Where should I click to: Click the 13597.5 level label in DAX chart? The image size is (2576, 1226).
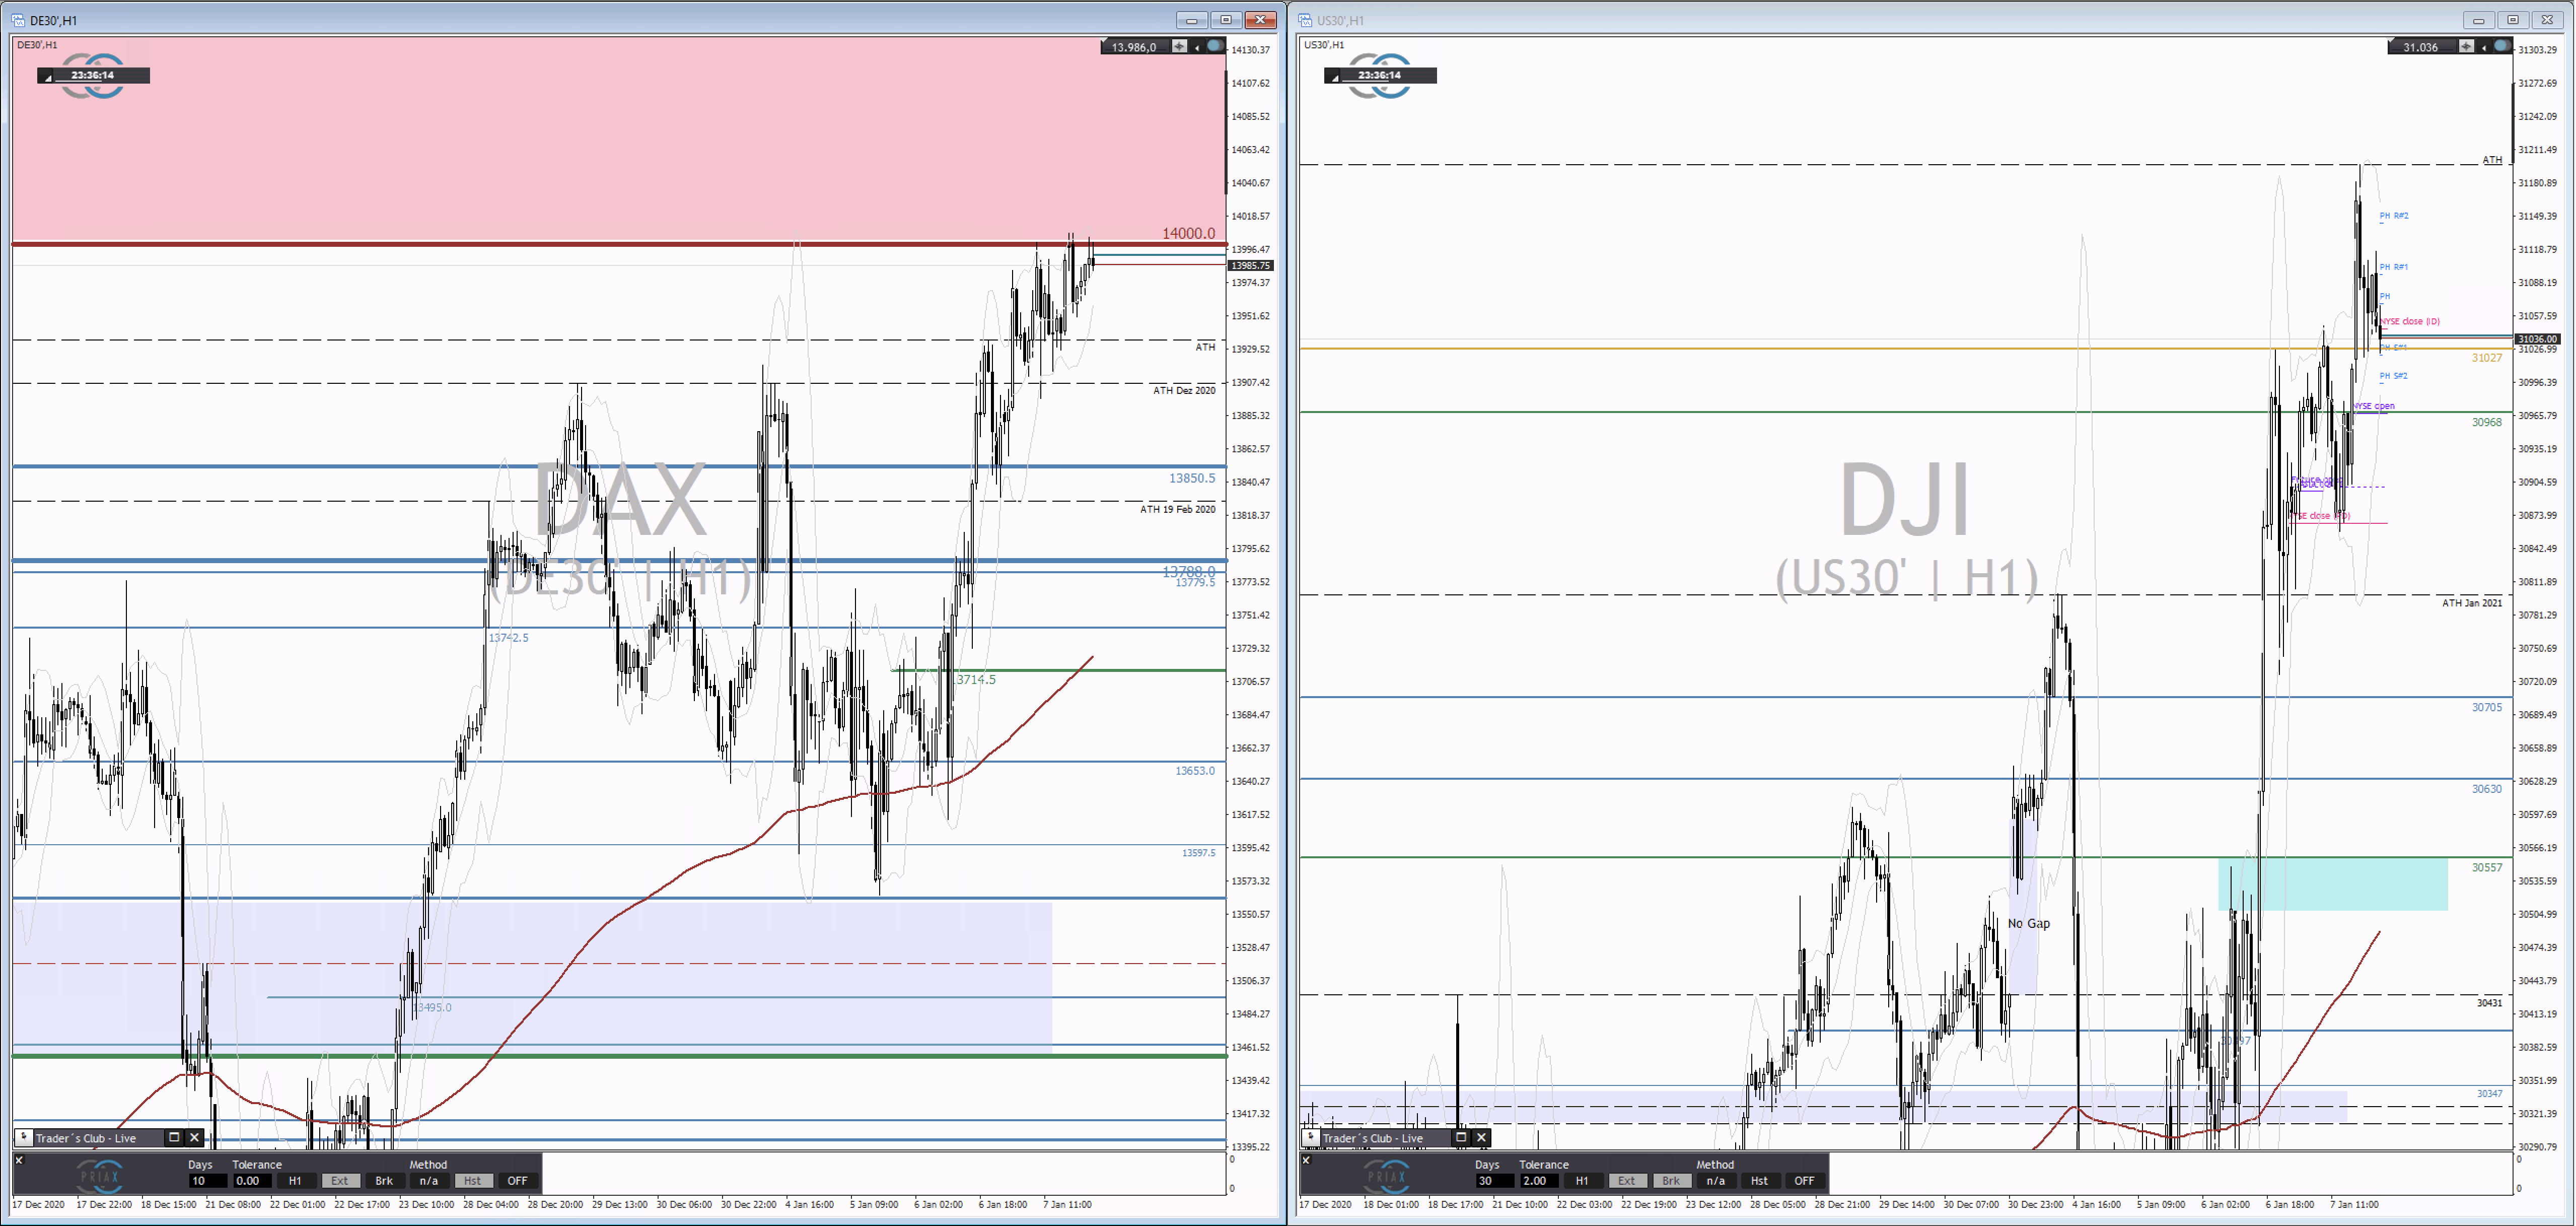(1199, 853)
